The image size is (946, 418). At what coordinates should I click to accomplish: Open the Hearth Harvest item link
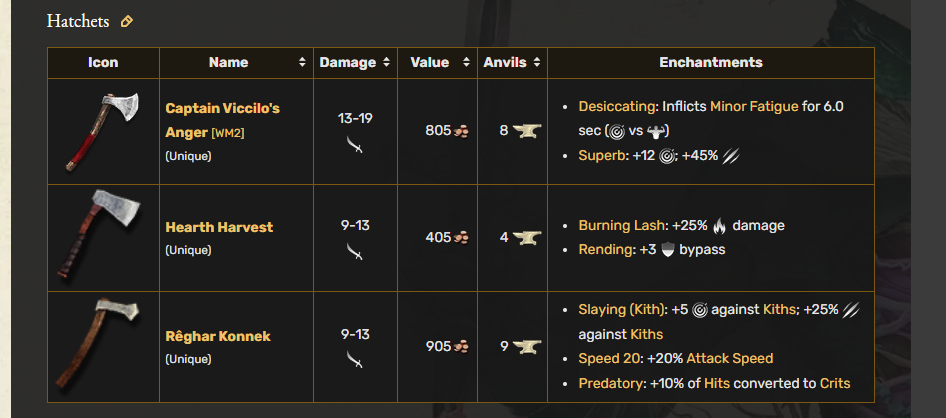pos(219,227)
